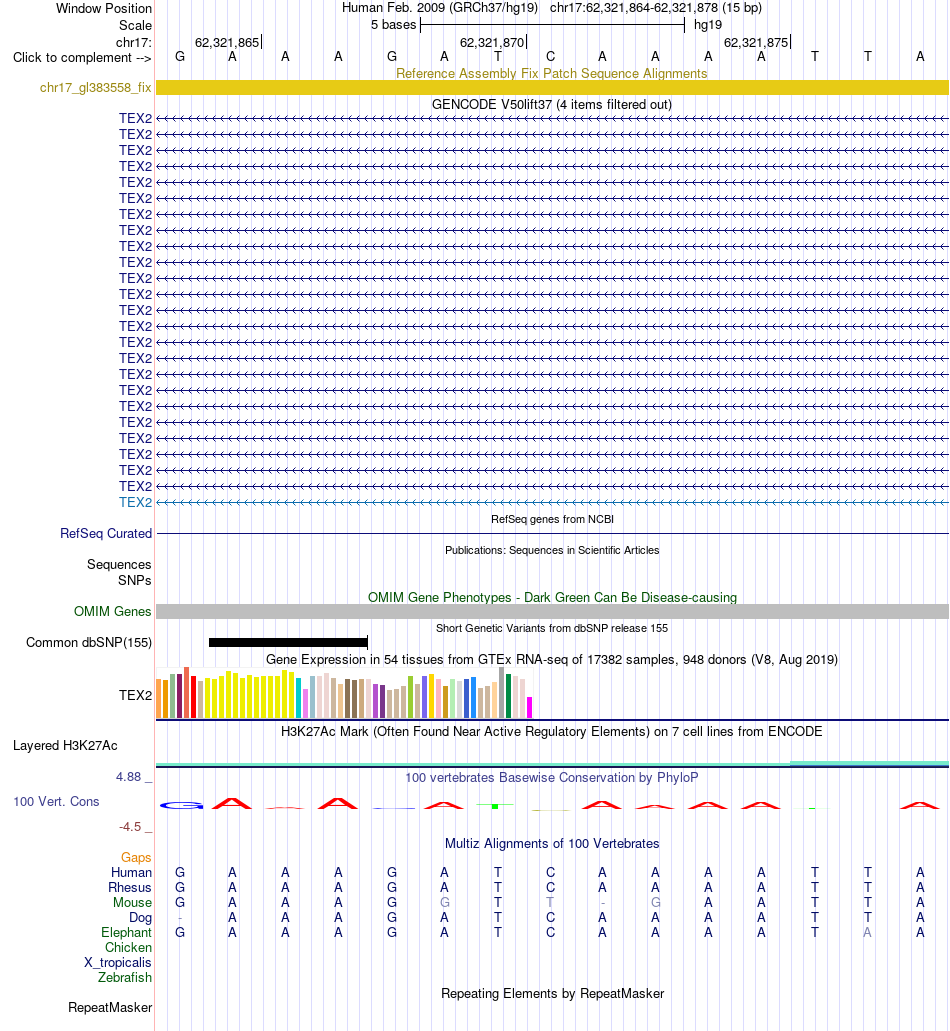Screen dimensions: 950x1031
Task: Click the GTEx tissue expression bar chart
Action: 344,693
